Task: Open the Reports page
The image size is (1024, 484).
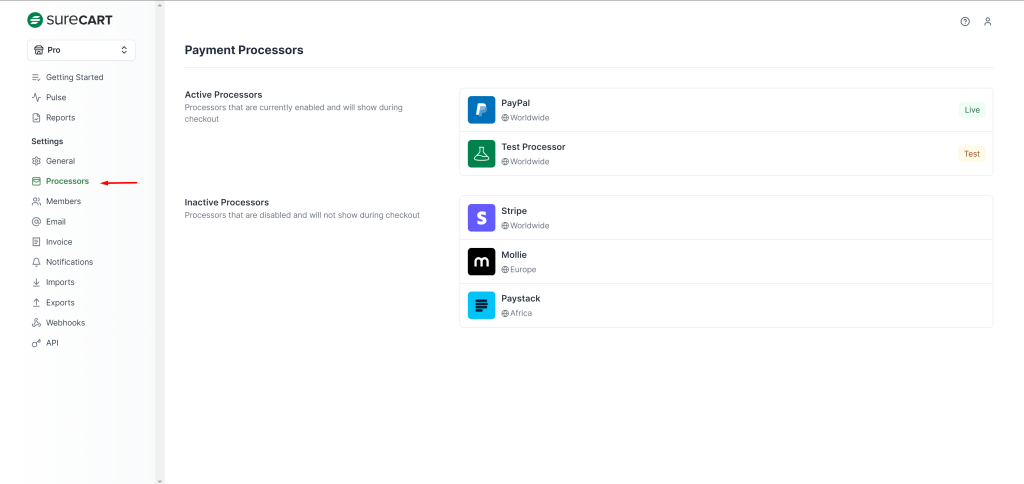Action: (x=60, y=117)
